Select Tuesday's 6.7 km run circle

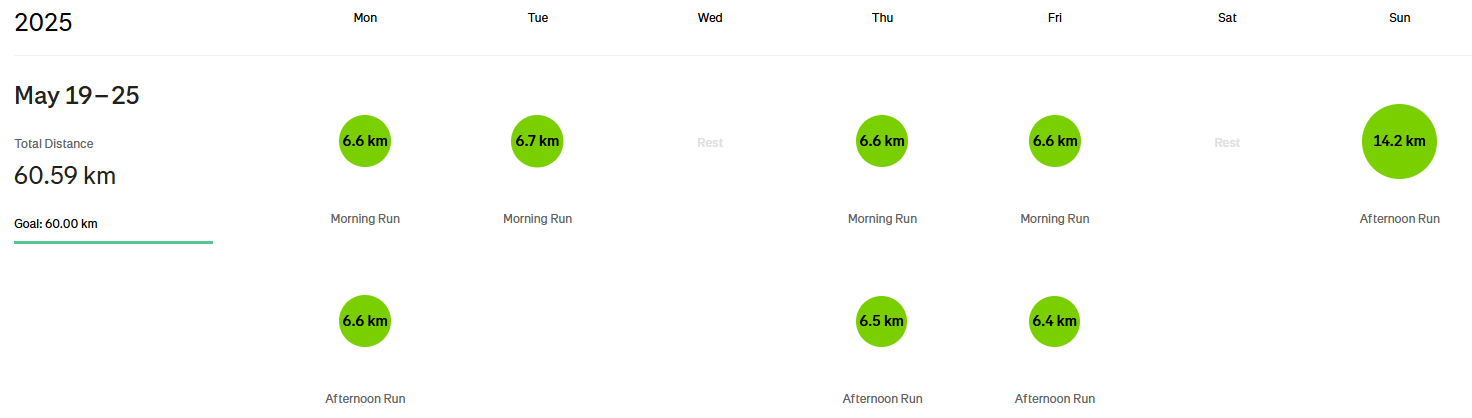(x=537, y=141)
